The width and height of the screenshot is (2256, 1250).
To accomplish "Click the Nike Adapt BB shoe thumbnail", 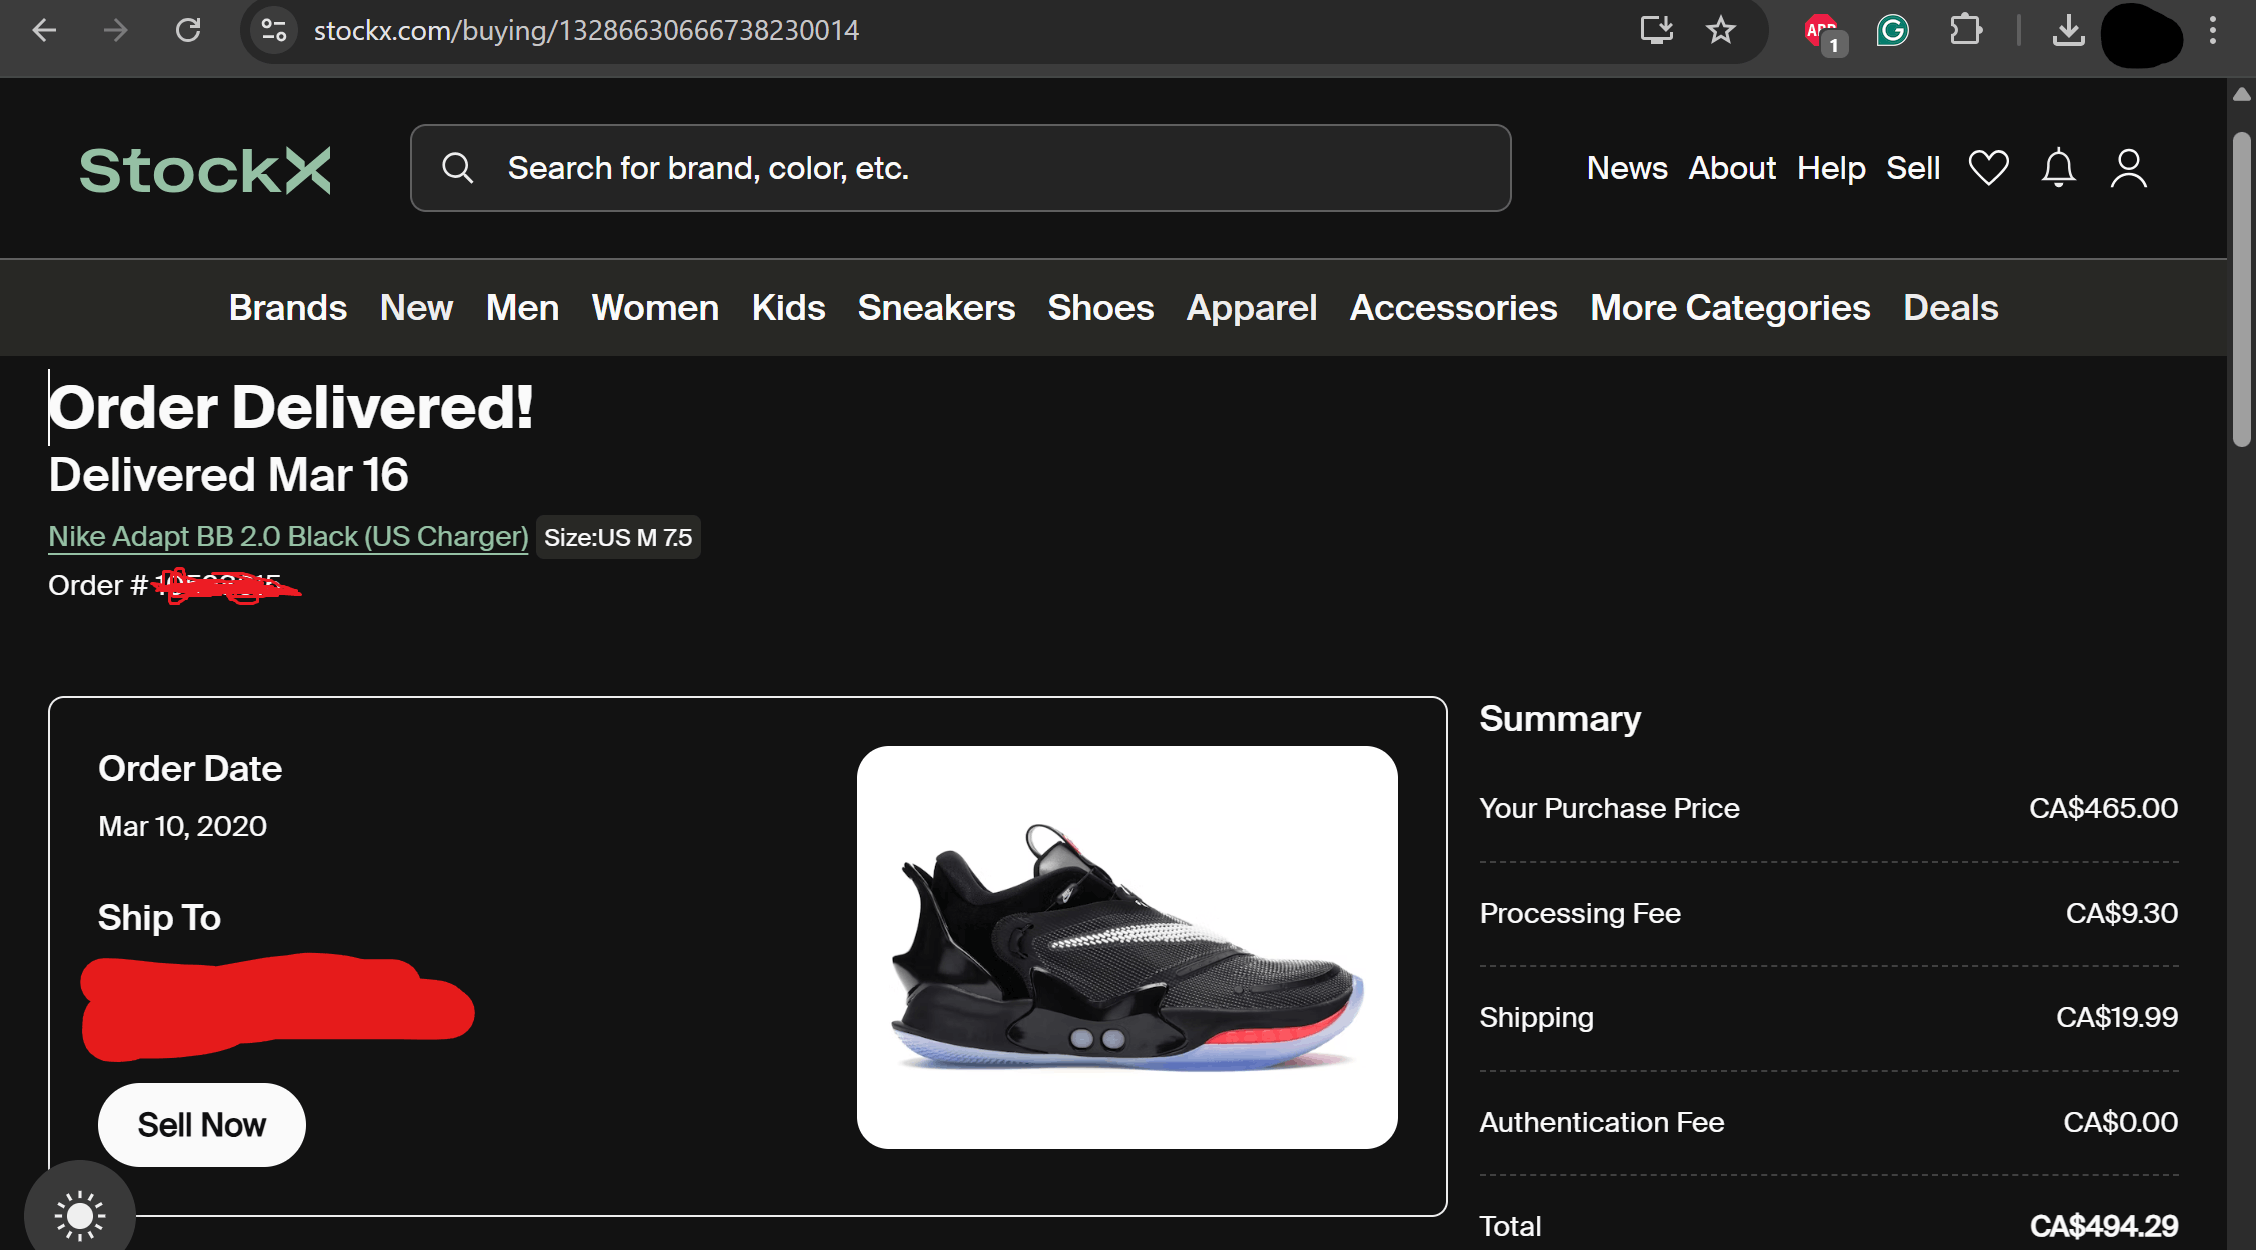I will pyautogui.click(x=1127, y=947).
